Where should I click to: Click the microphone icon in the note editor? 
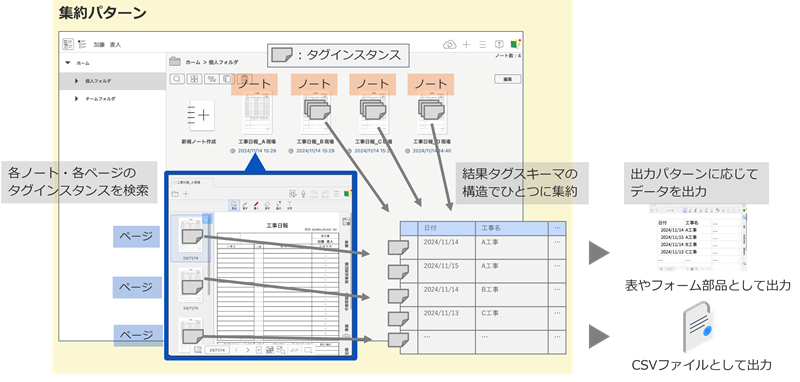tap(303, 193)
